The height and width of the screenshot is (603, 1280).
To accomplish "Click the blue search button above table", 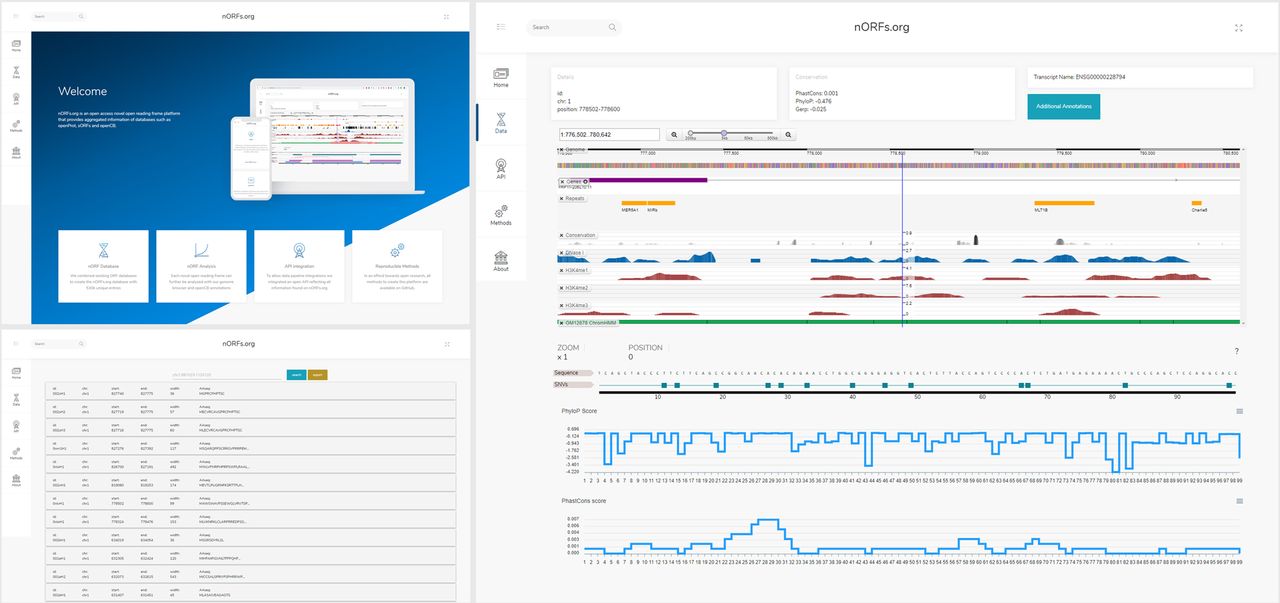I will (x=296, y=375).
